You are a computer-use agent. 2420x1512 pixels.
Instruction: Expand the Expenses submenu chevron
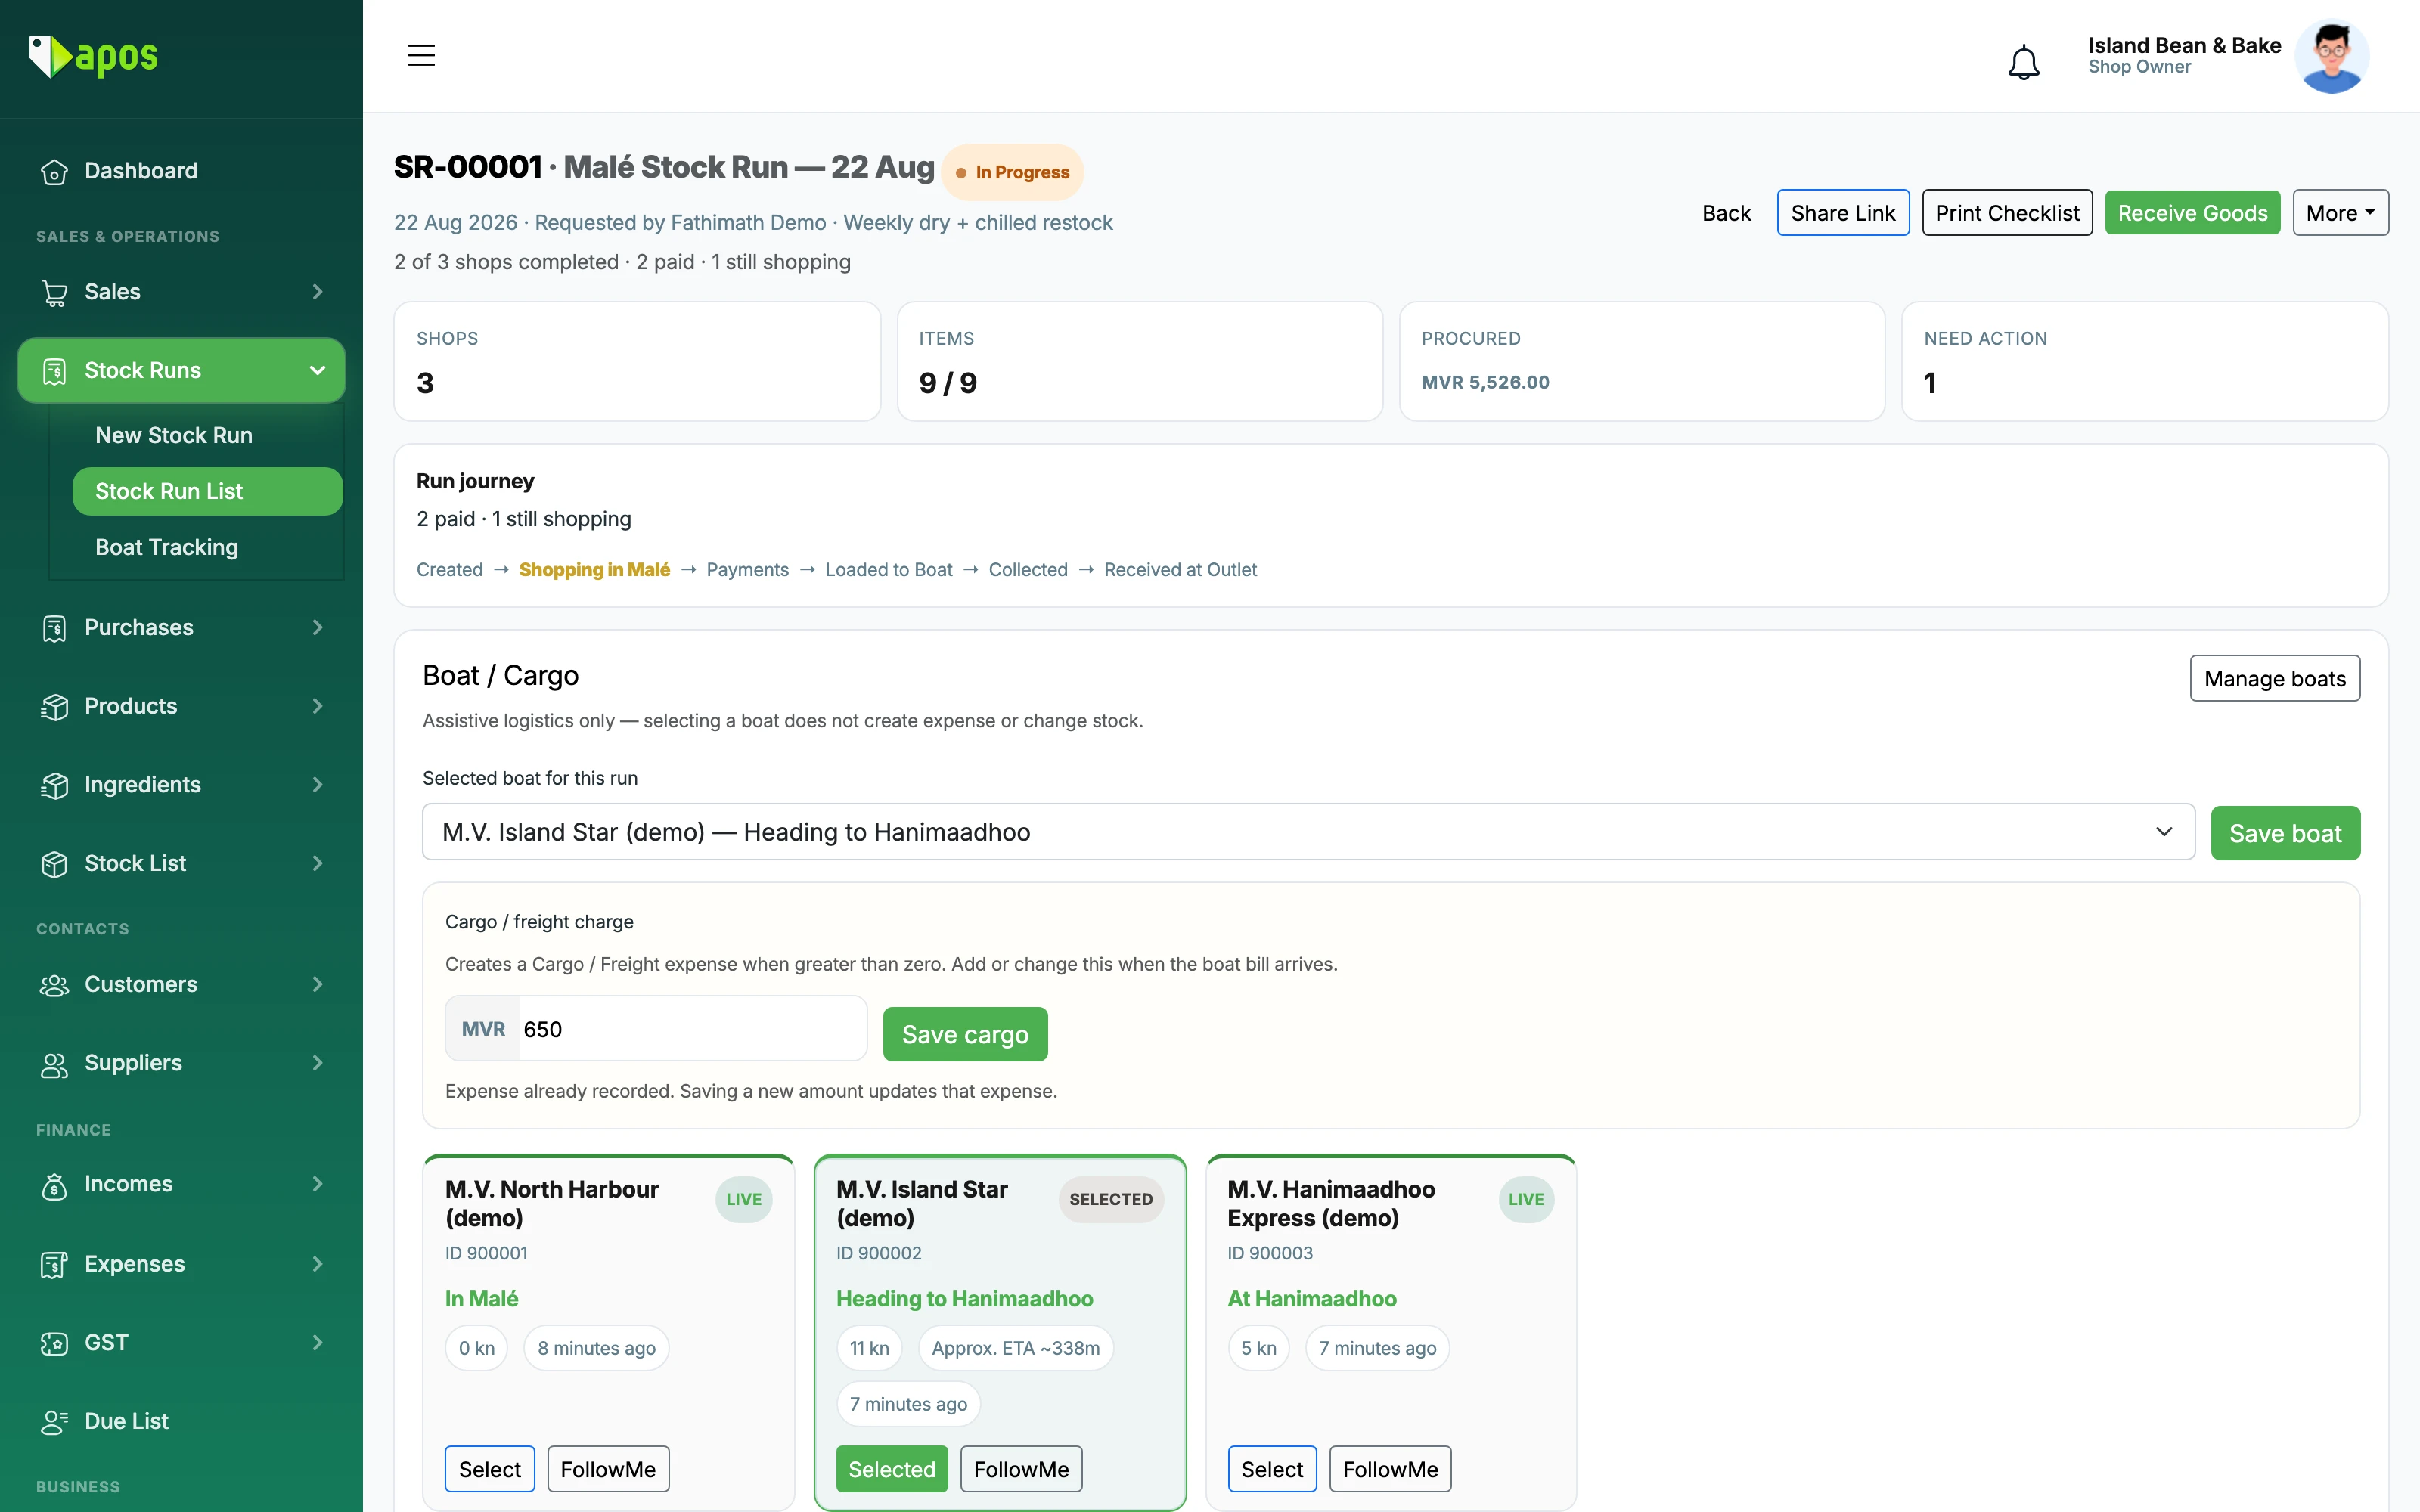click(x=318, y=1264)
